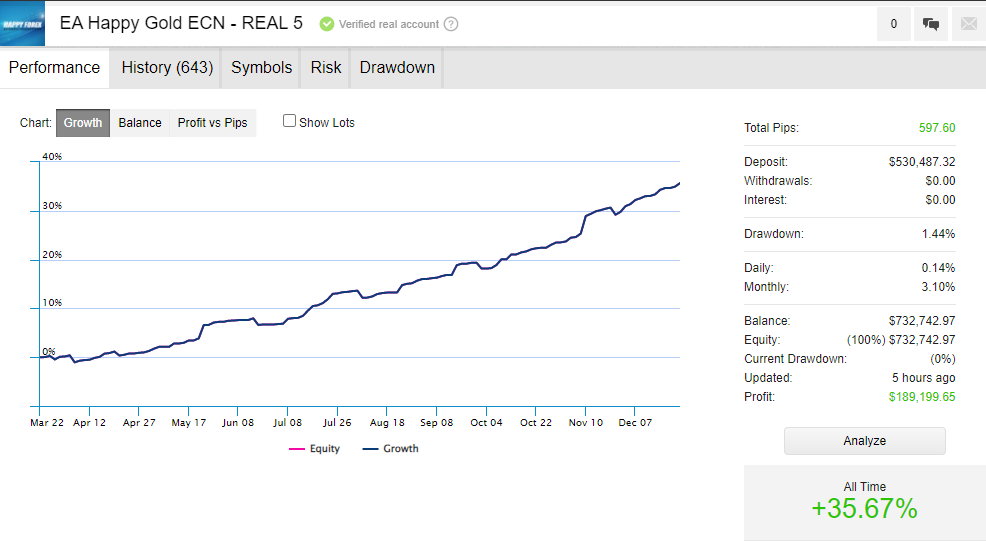The width and height of the screenshot is (986, 545).
Task: Click the Deposit value $530,487.32
Action: [x=922, y=162]
